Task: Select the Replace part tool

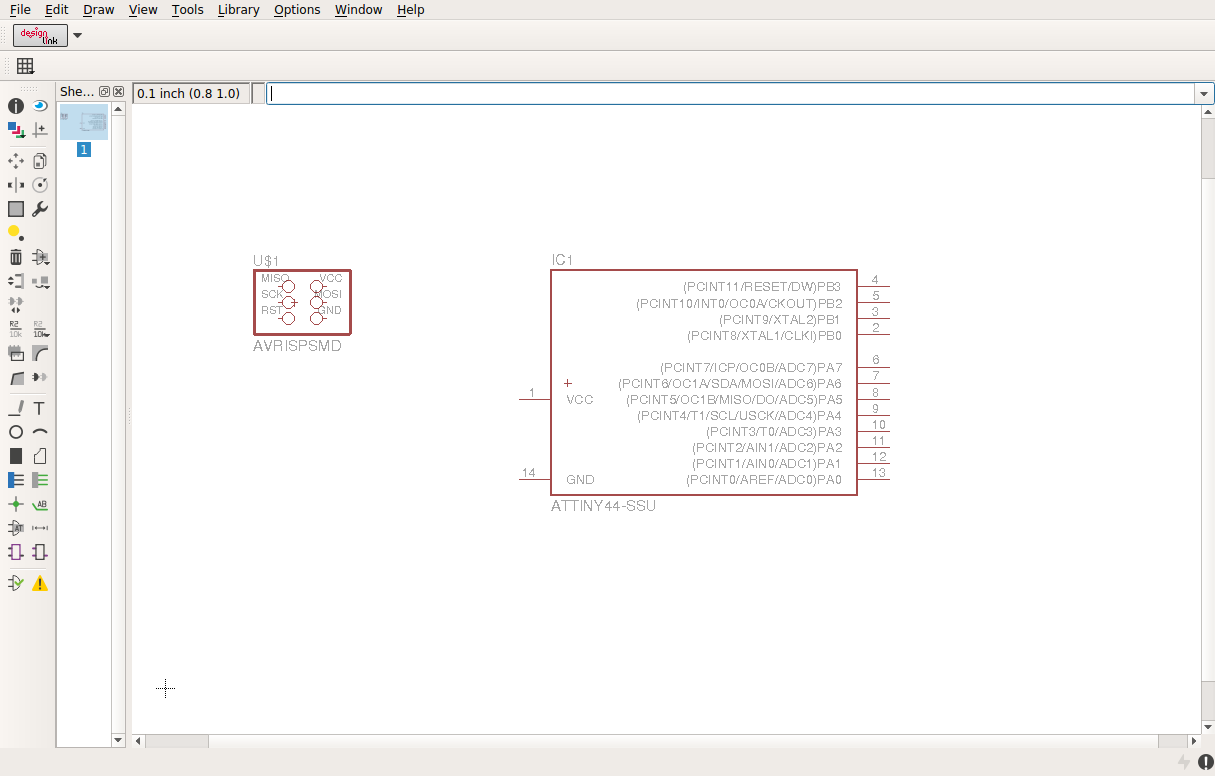Action: coord(40,281)
